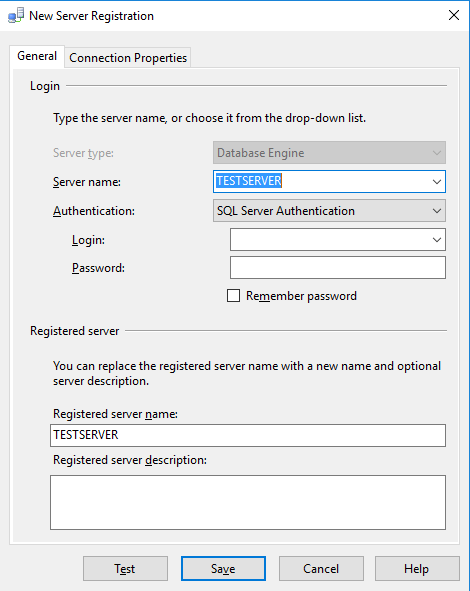This screenshot has height=591, width=470.
Task: Close the New Server Registration dialog
Action: (454, 15)
